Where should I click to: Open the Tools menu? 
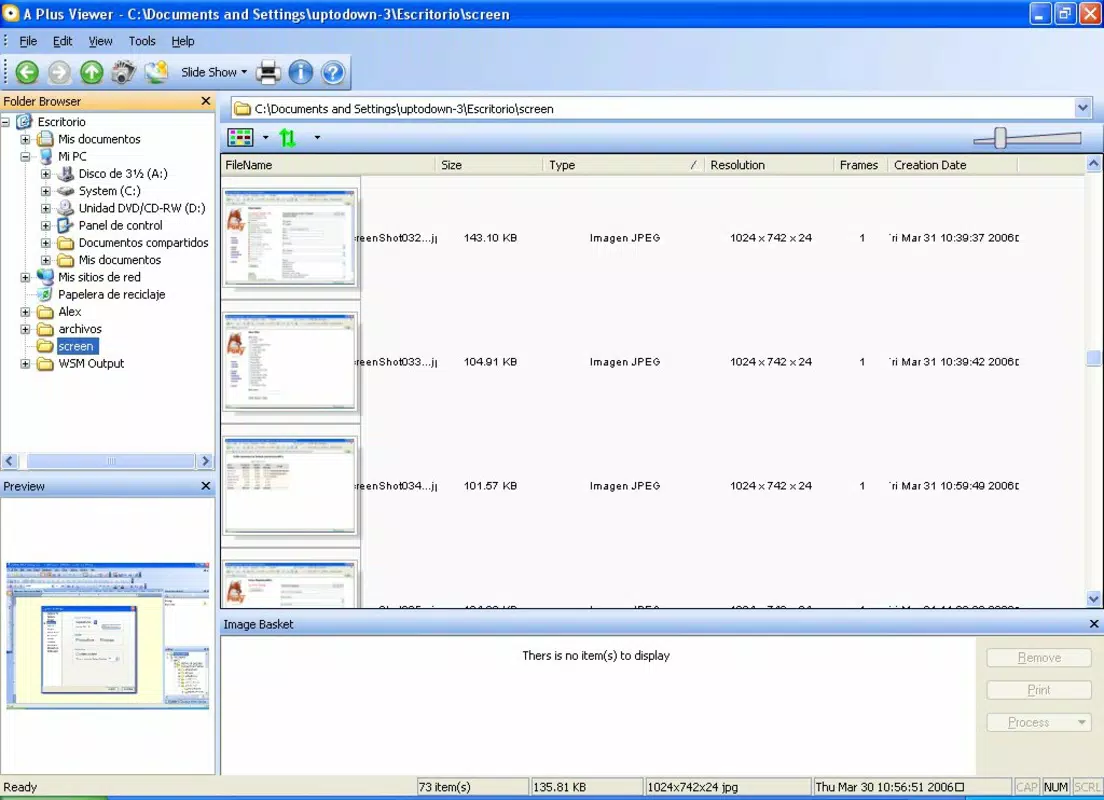pos(142,41)
